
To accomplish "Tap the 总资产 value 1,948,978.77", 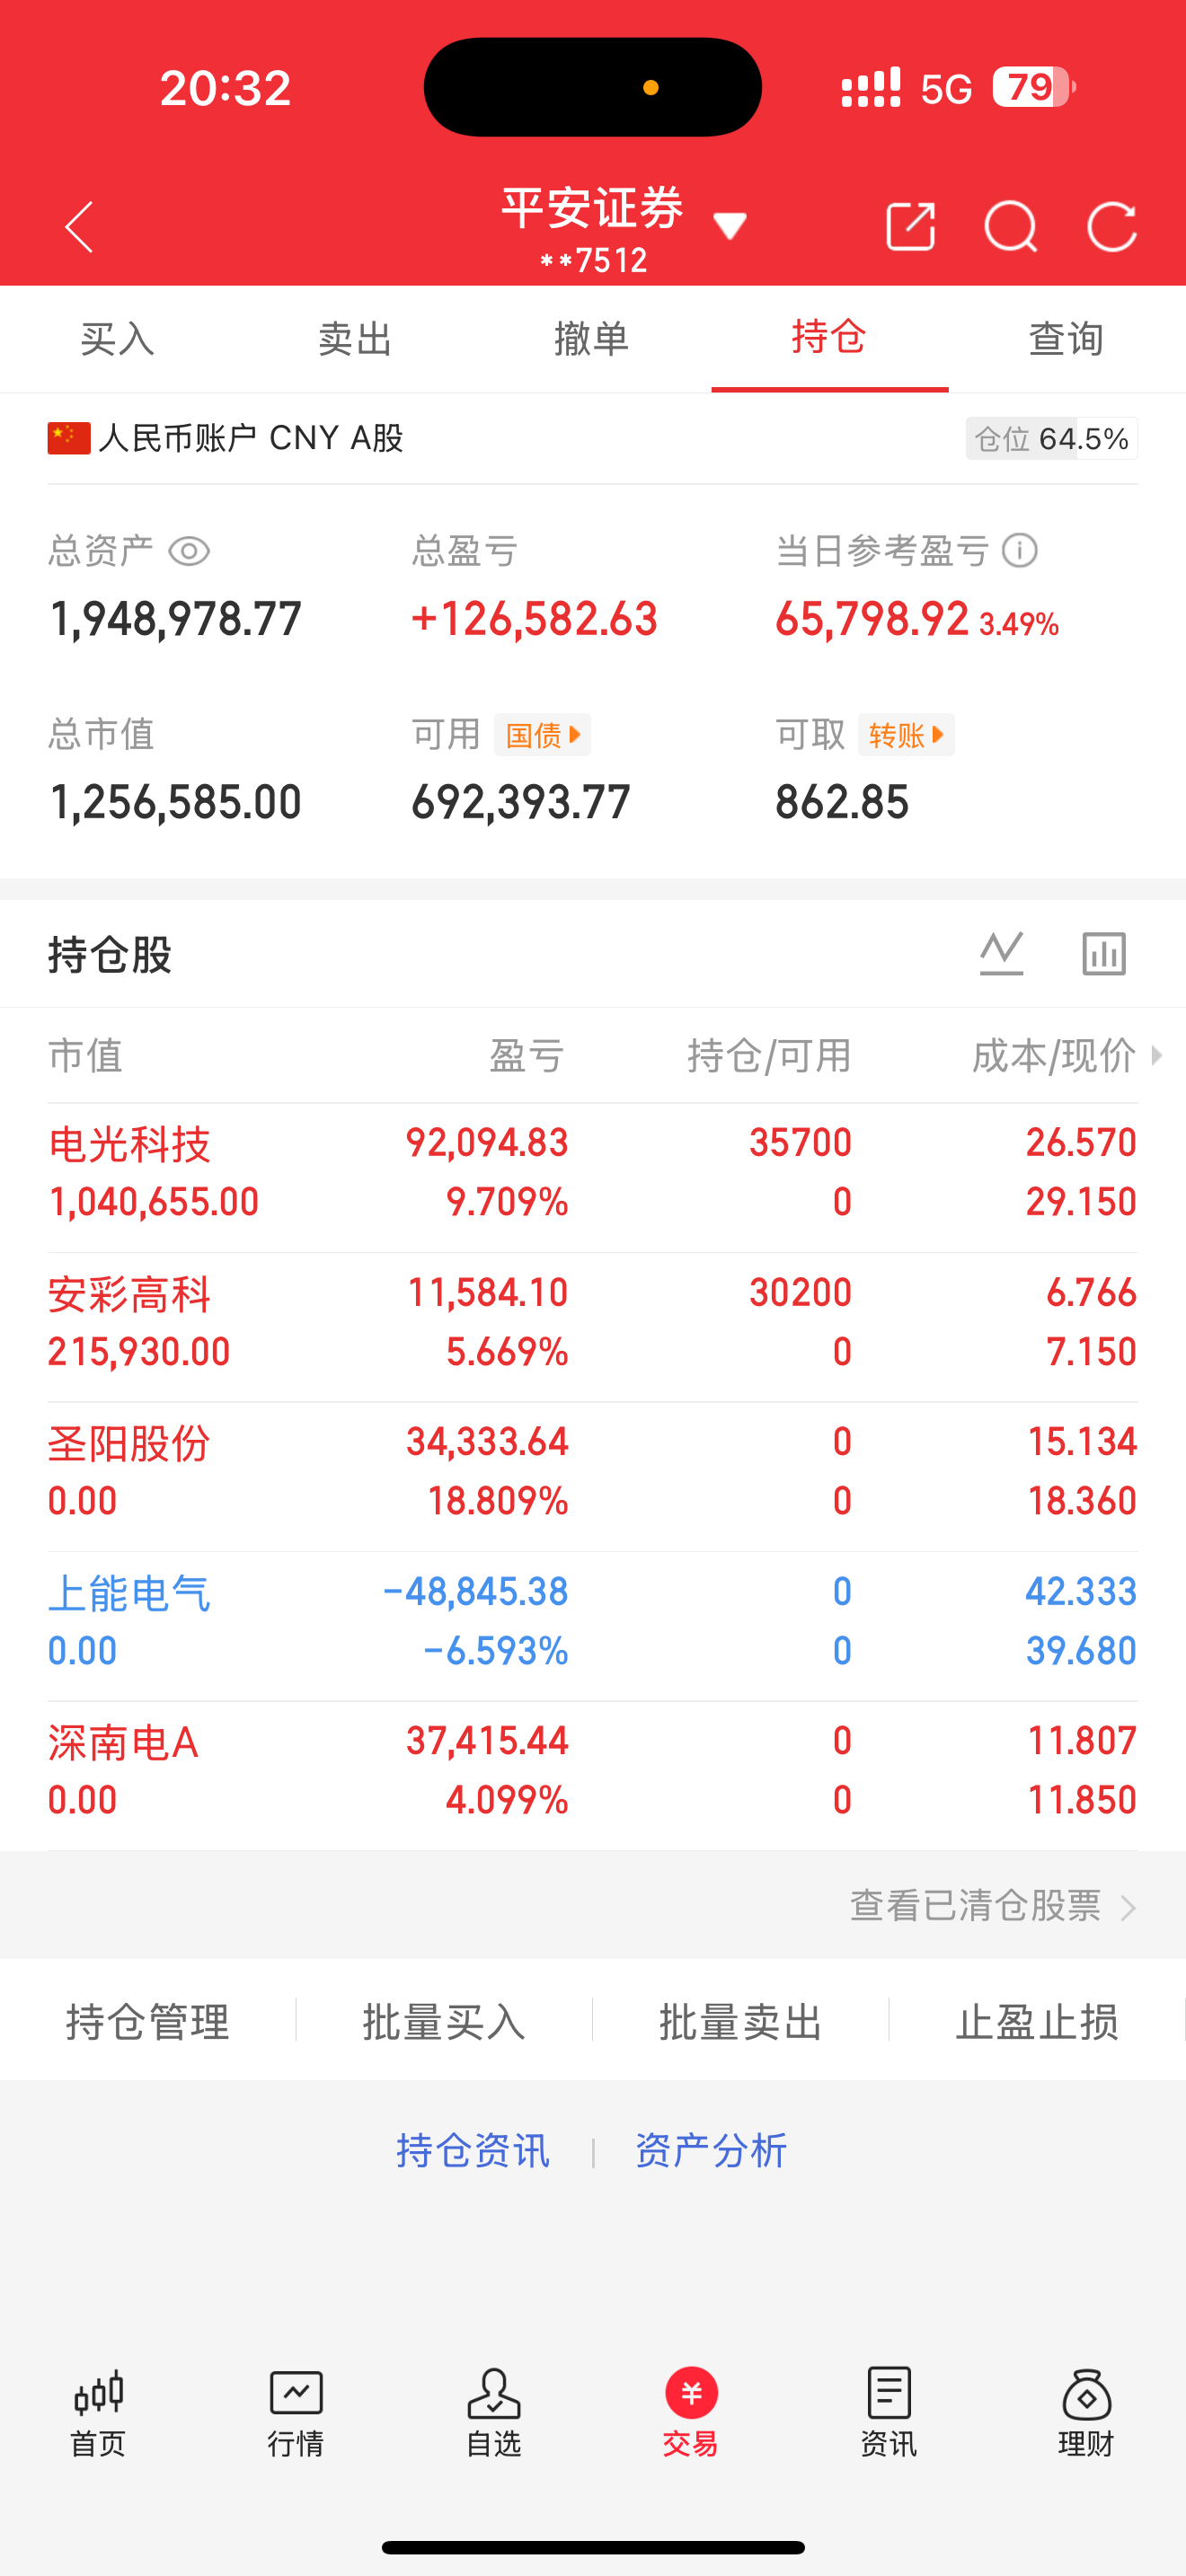I will click(x=175, y=619).
